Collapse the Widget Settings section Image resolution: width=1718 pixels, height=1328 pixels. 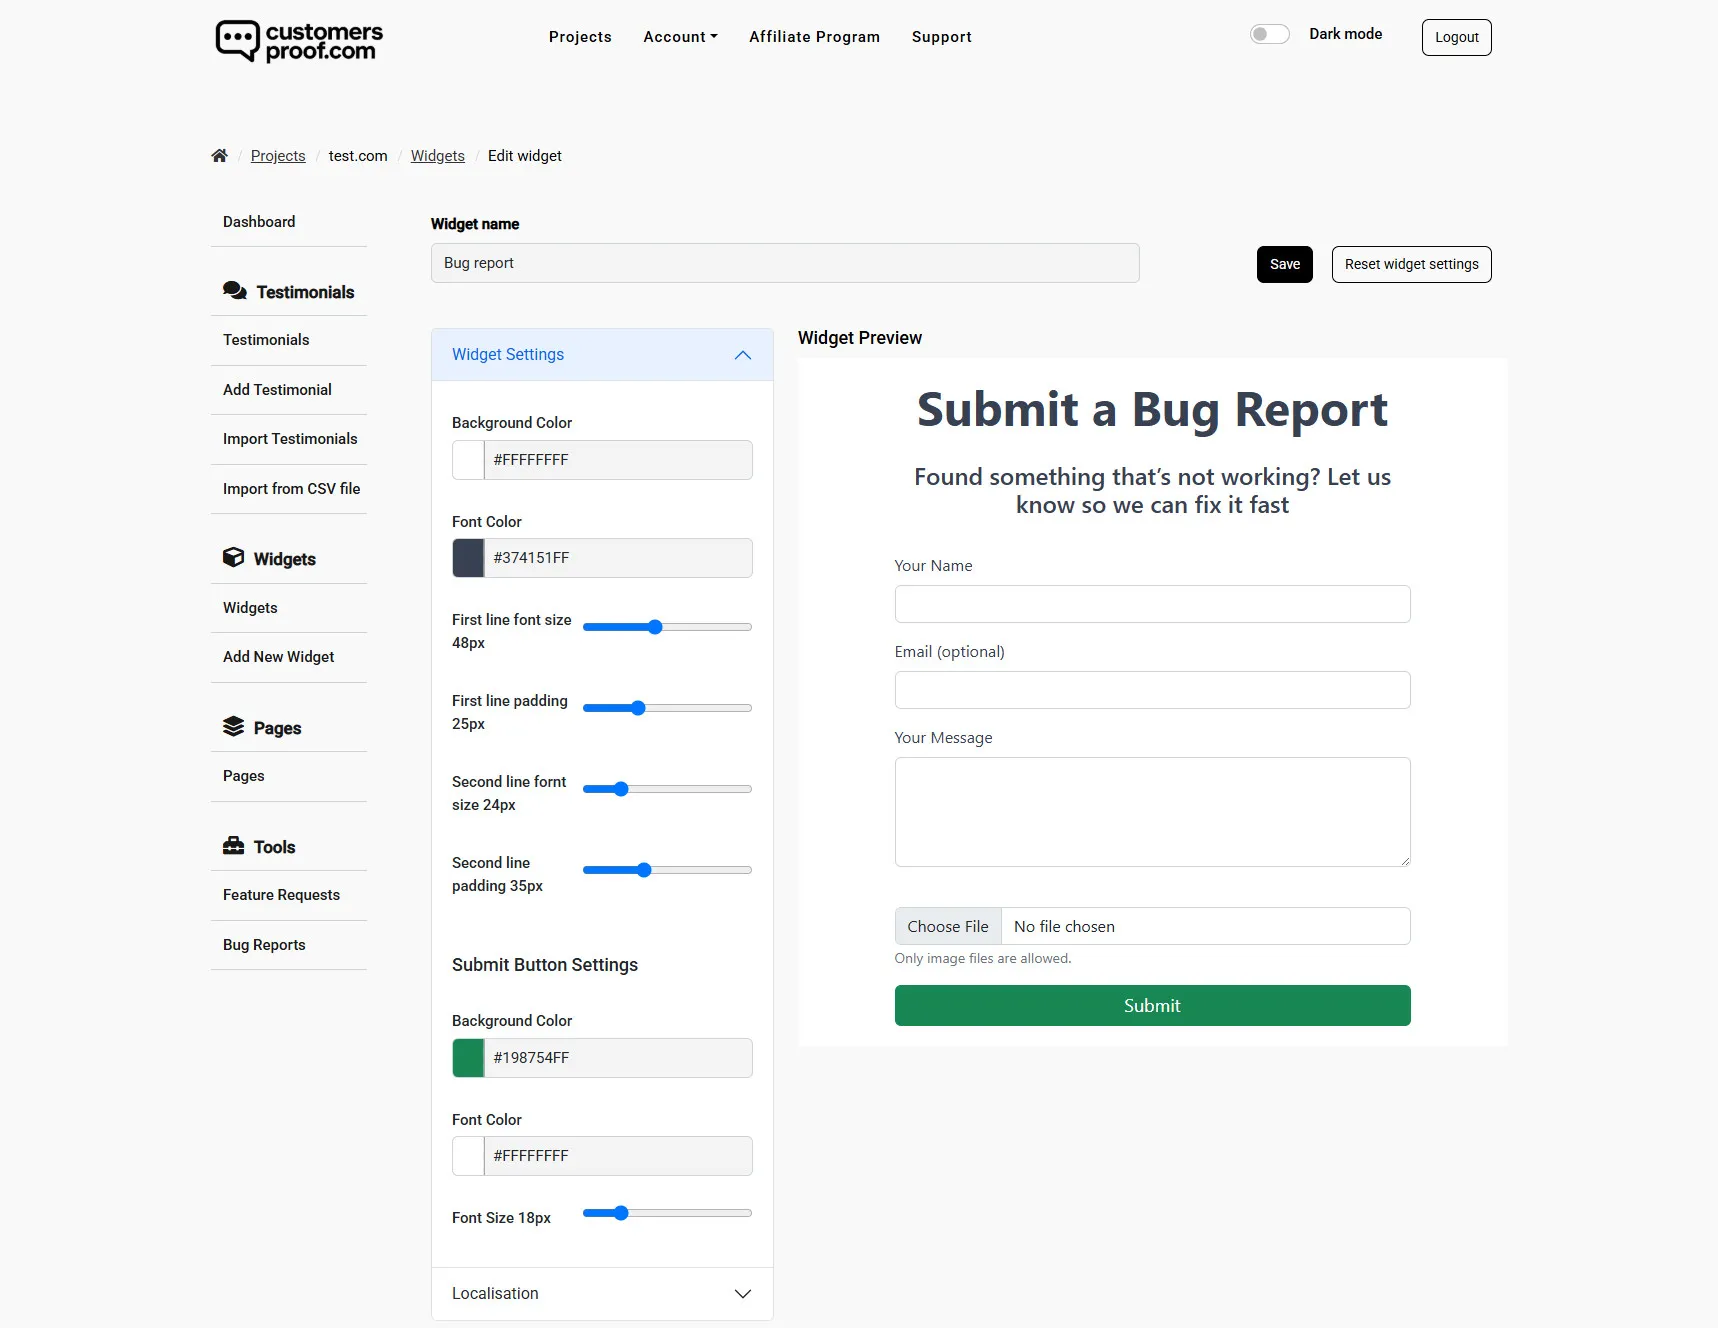coord(742,355)
